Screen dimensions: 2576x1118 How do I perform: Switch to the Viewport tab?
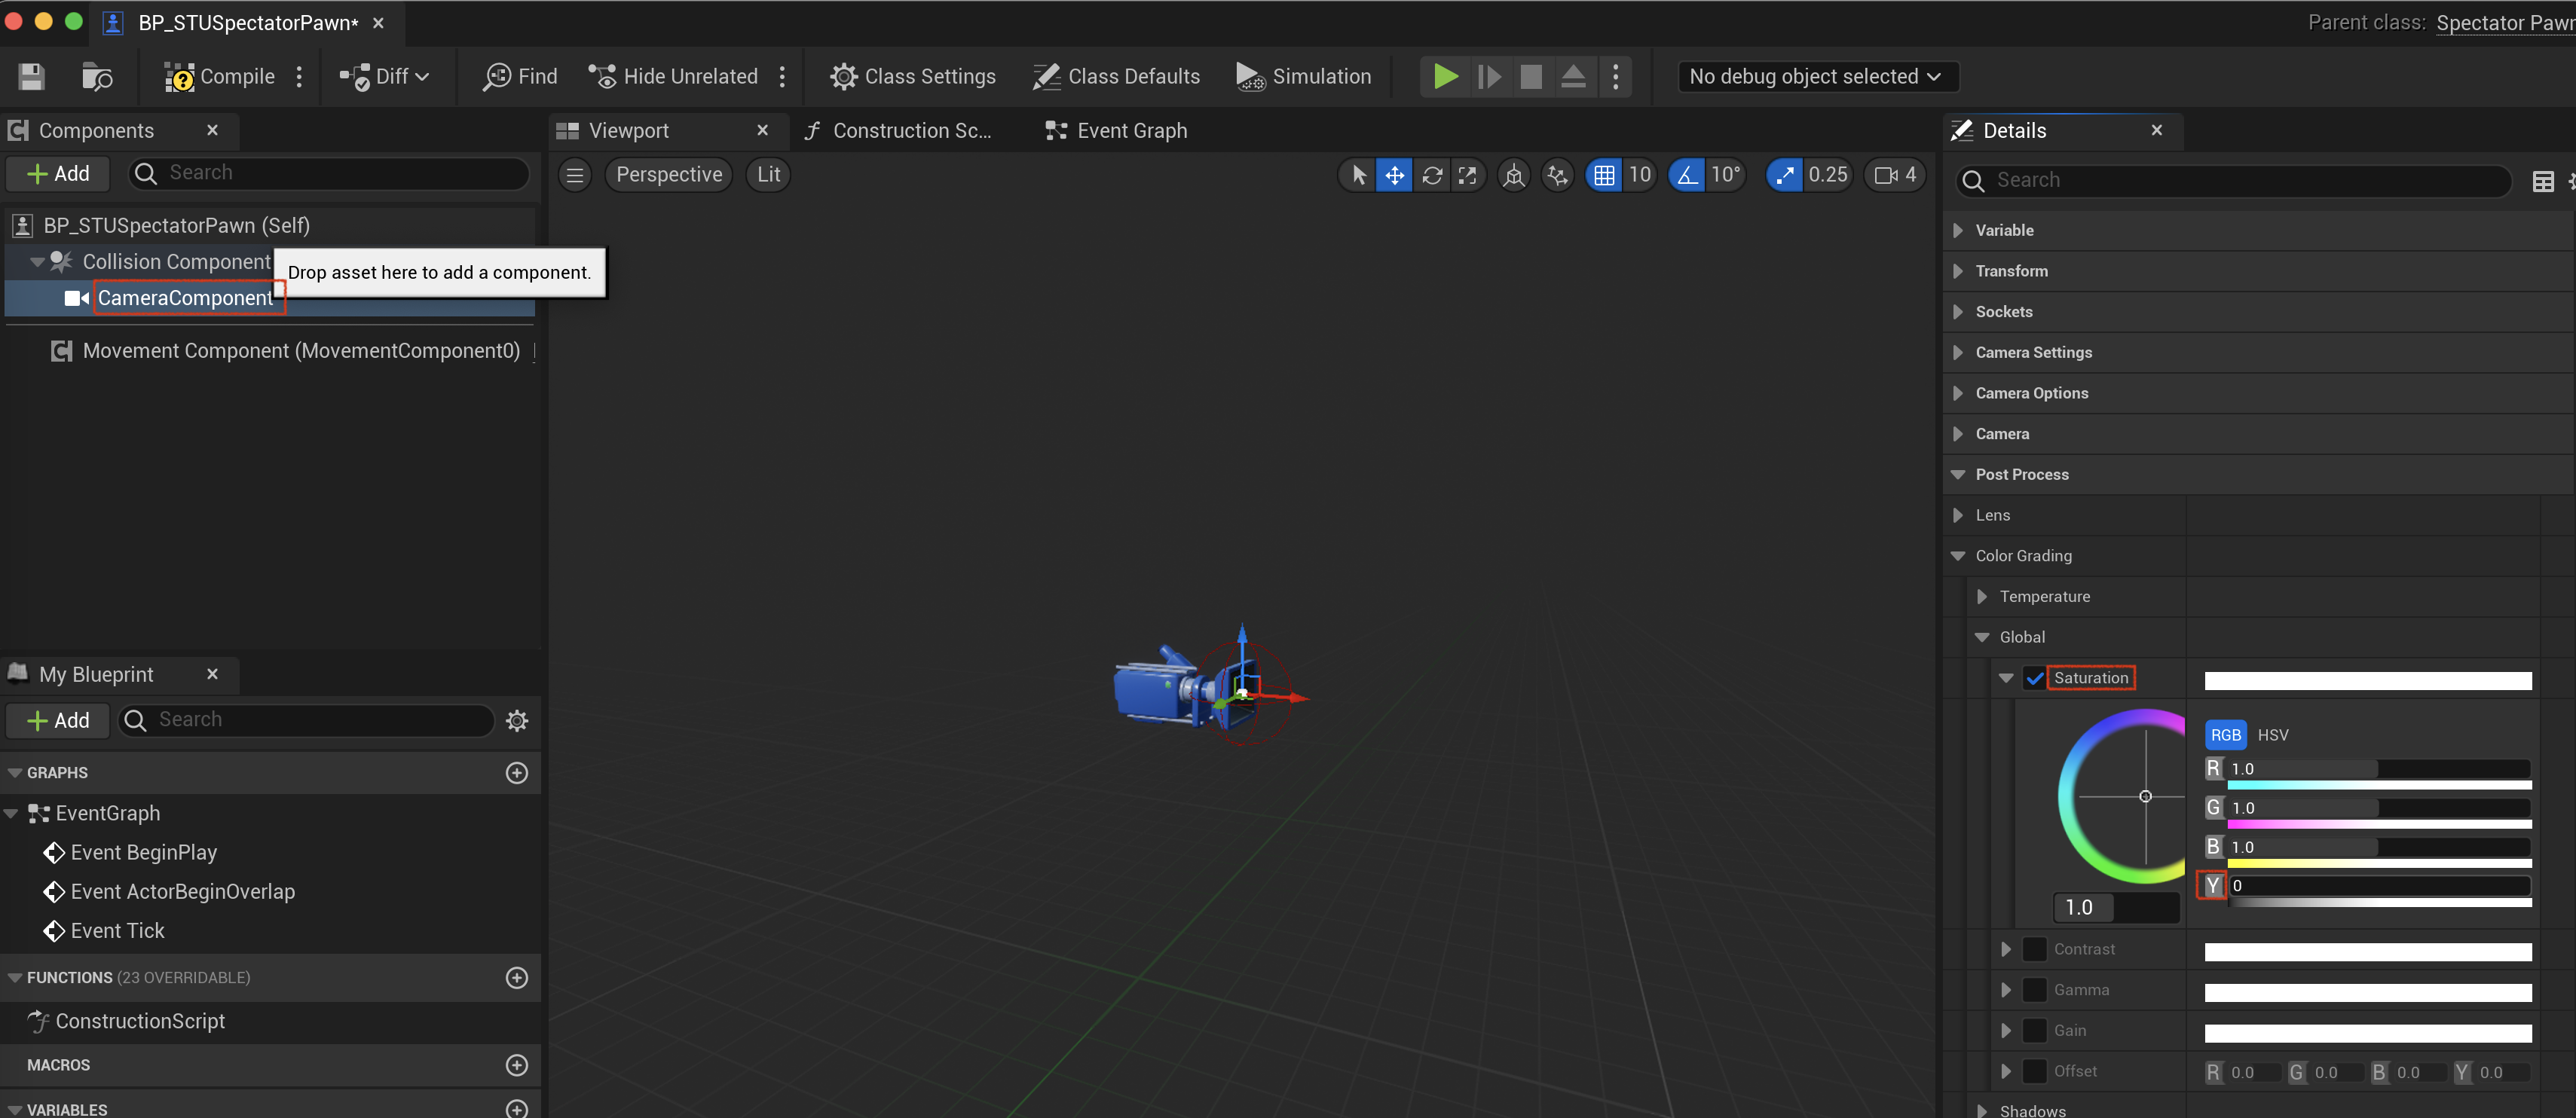pyautogui.click(x=628, y=130)
